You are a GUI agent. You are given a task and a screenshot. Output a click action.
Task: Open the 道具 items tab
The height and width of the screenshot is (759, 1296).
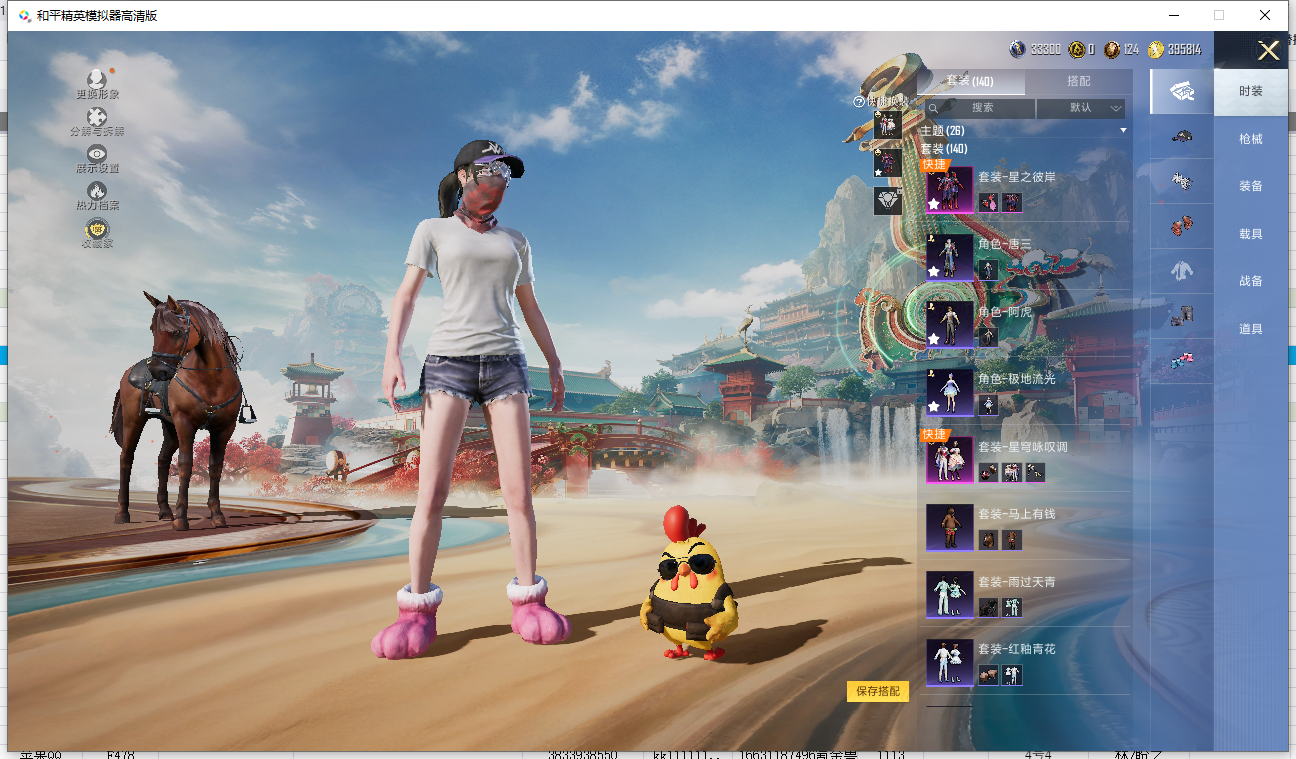[1251, 329]
